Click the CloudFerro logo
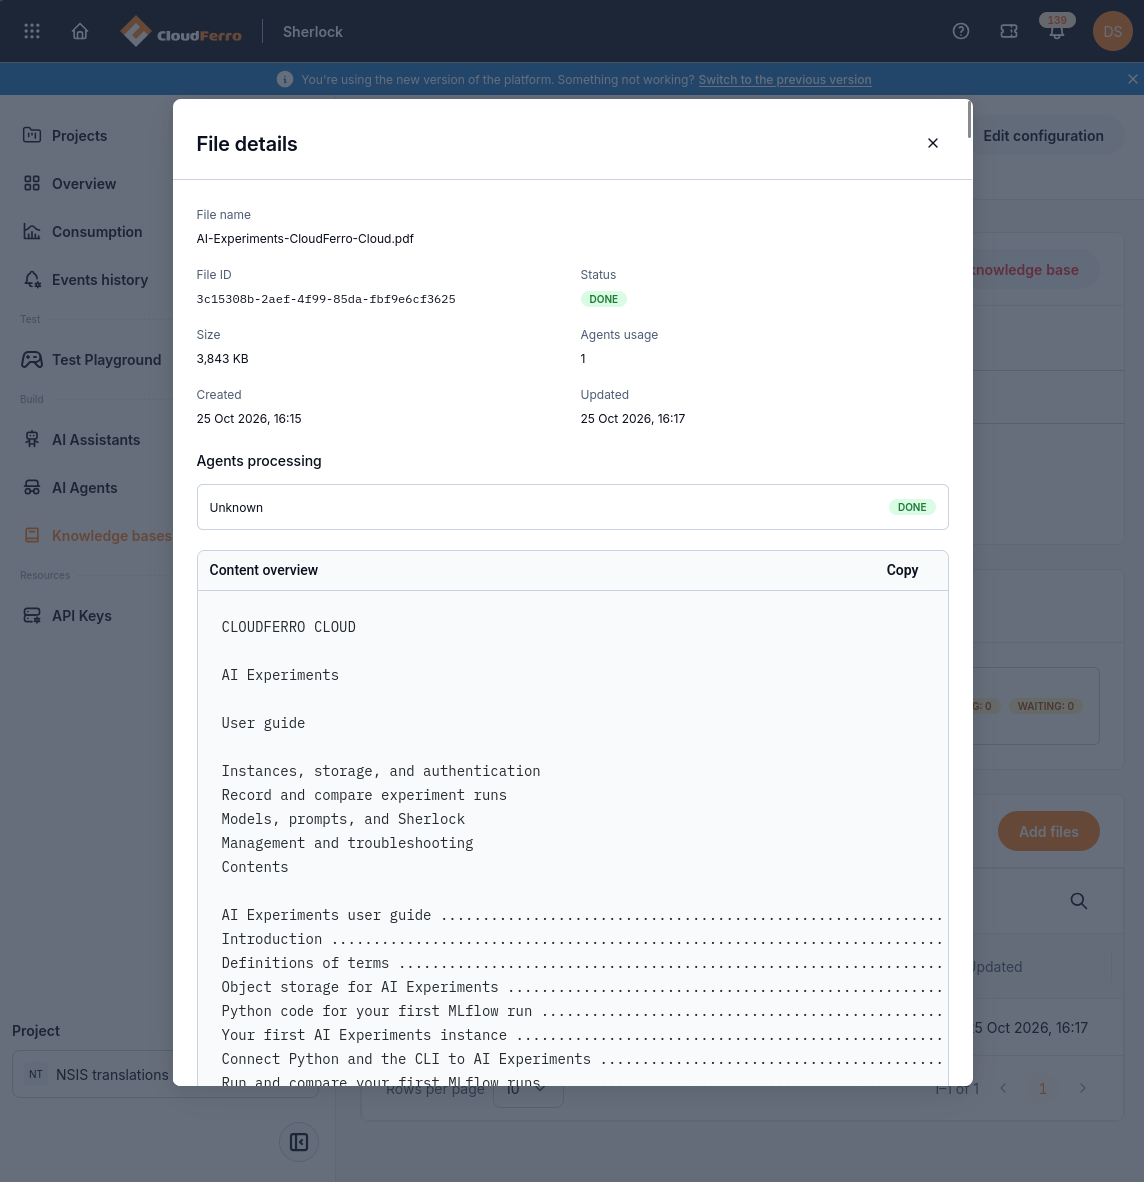 tap(181, 31)
